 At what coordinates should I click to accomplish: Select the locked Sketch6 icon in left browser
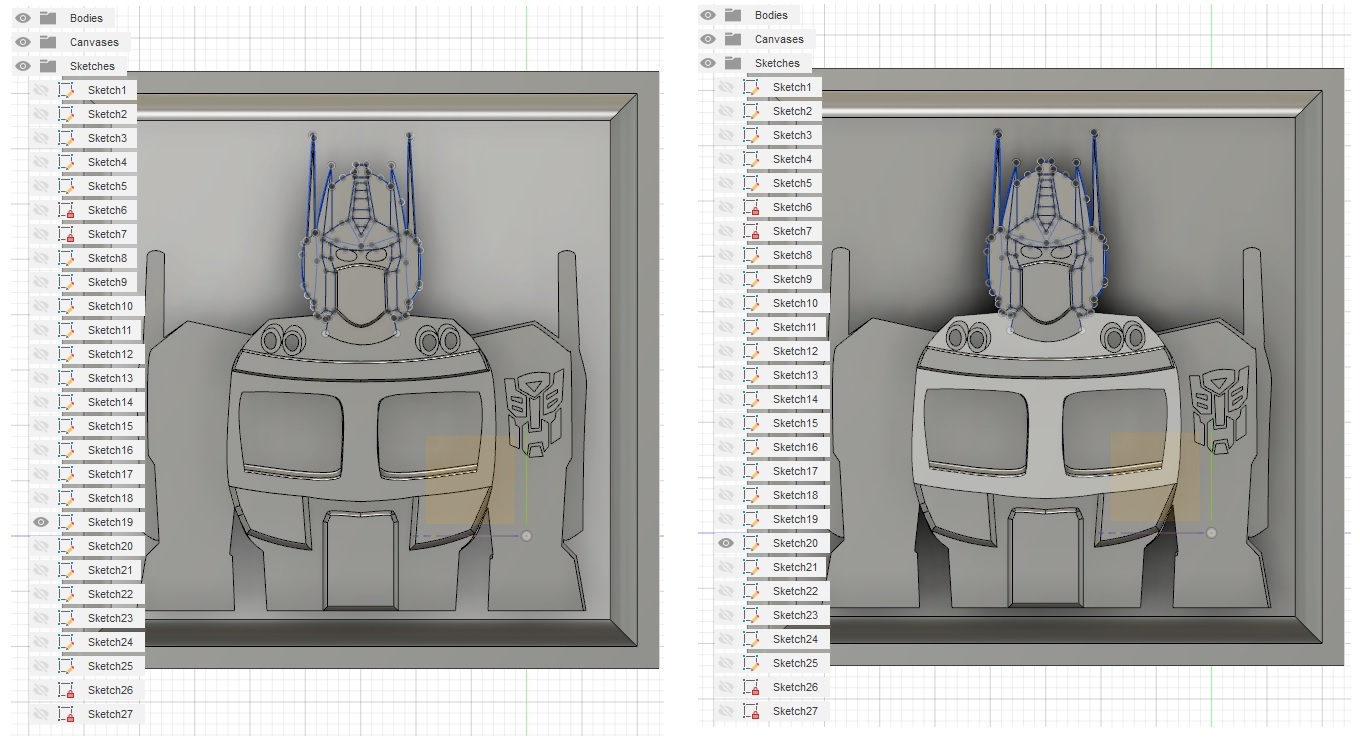(67, 210)
